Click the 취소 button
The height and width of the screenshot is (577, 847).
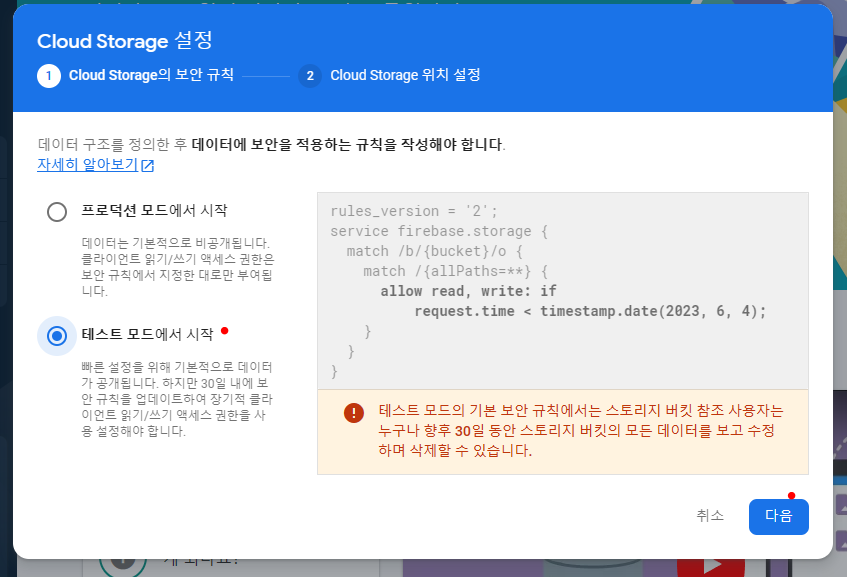pyautogui.click(x=710, y=516)
